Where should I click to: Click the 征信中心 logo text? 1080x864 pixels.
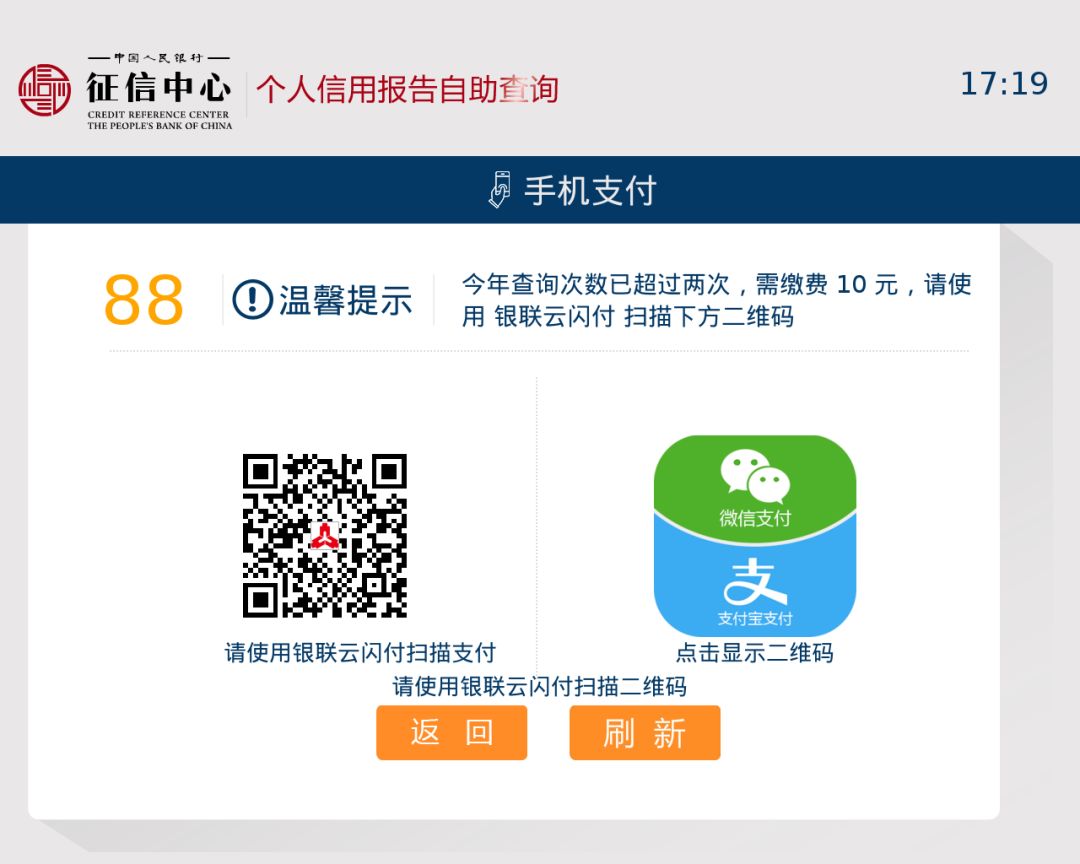(x=158, y=88)
